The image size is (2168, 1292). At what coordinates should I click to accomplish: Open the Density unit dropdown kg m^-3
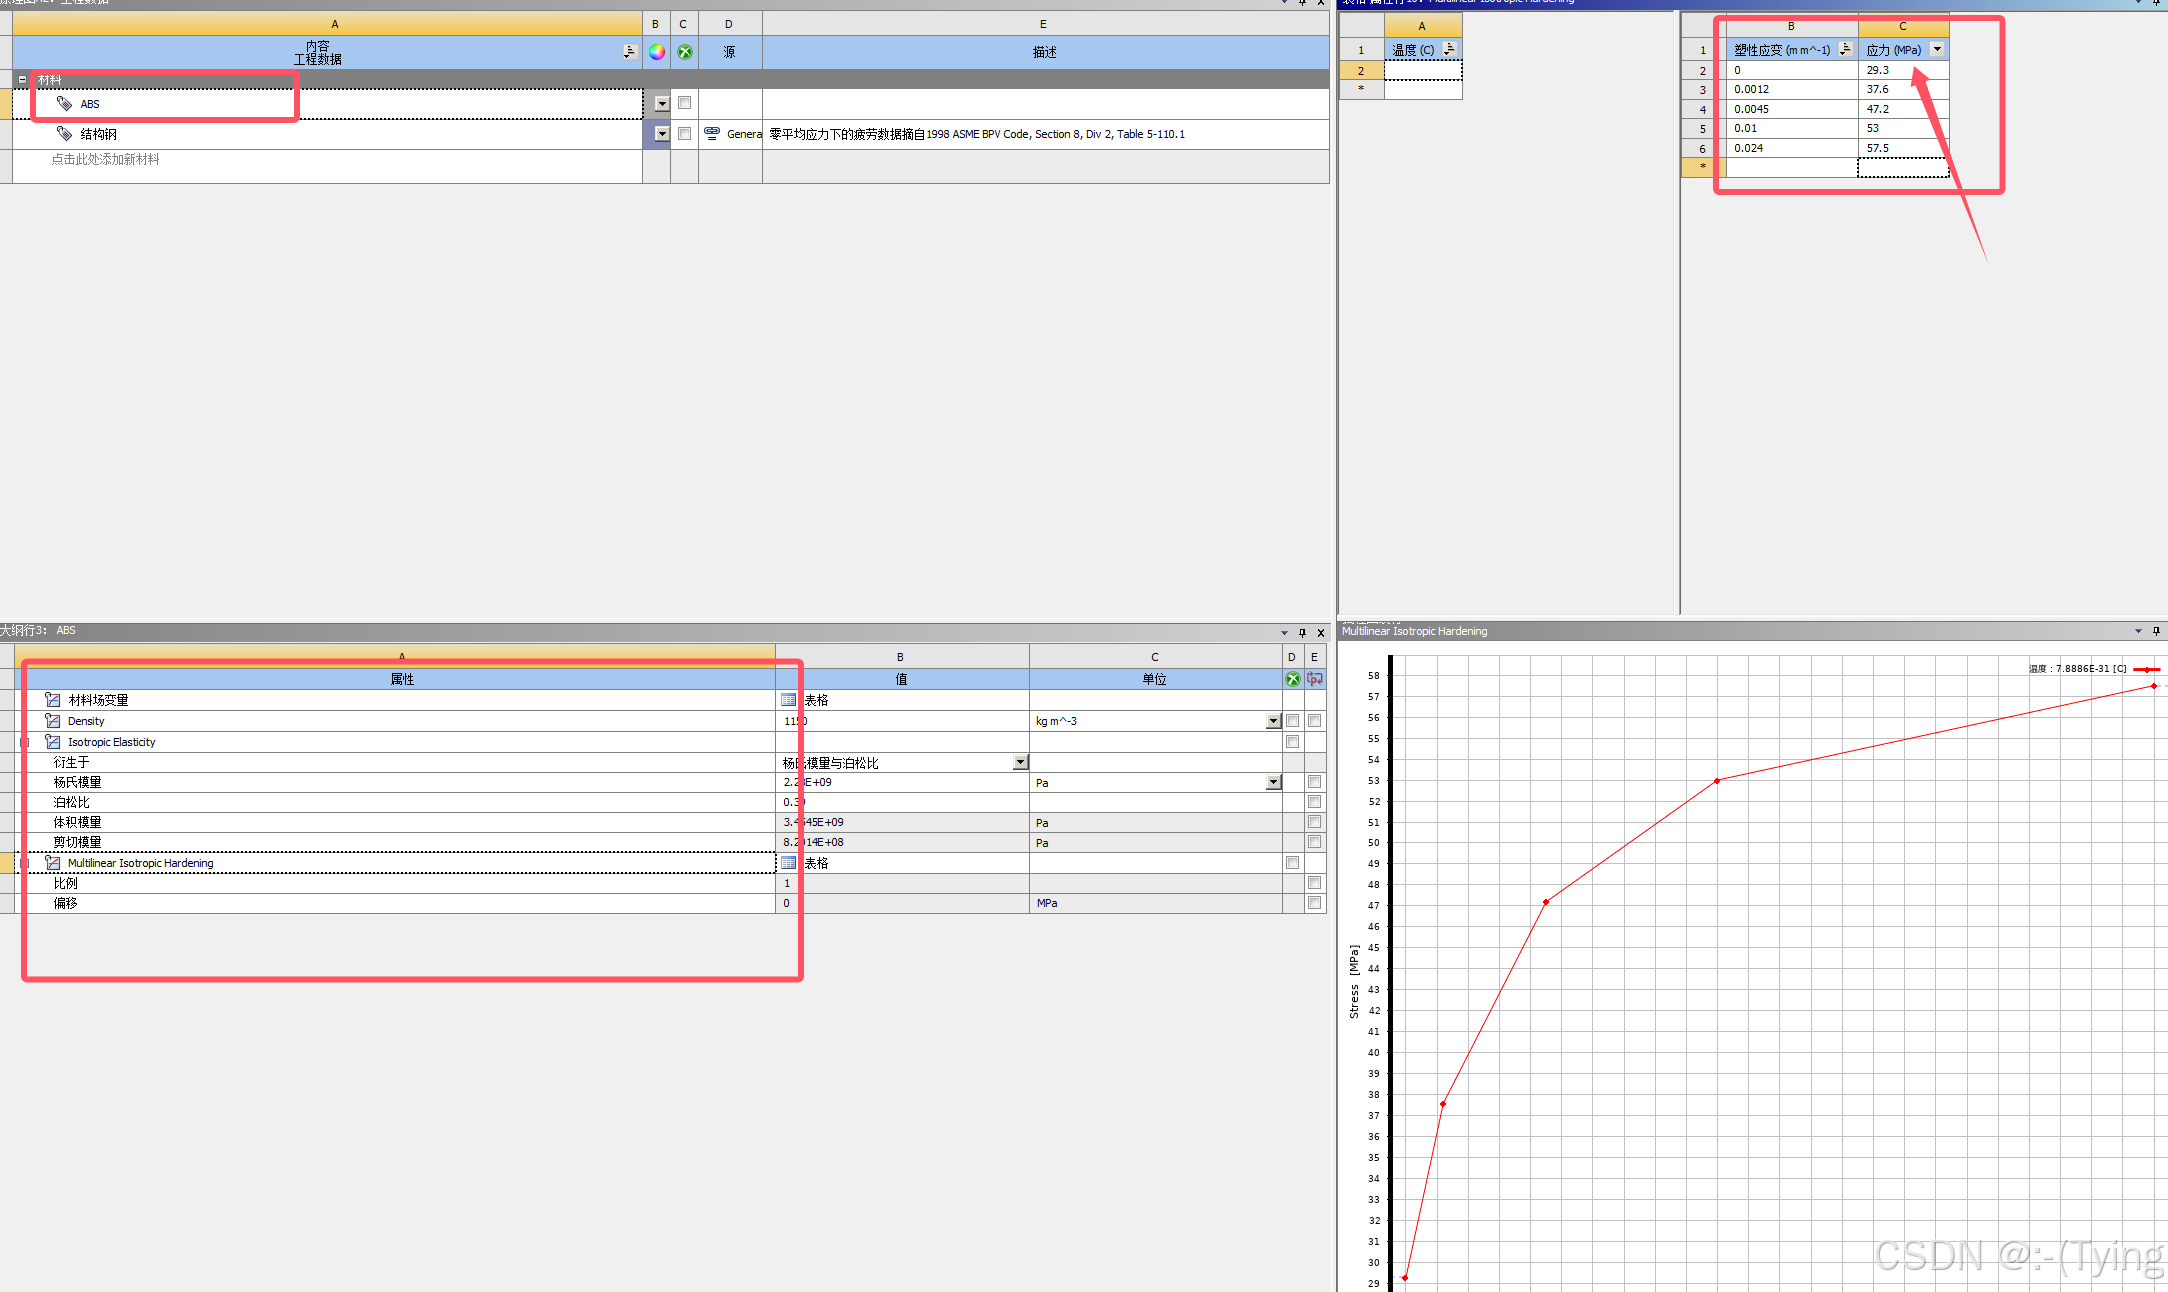[1273, 721]
